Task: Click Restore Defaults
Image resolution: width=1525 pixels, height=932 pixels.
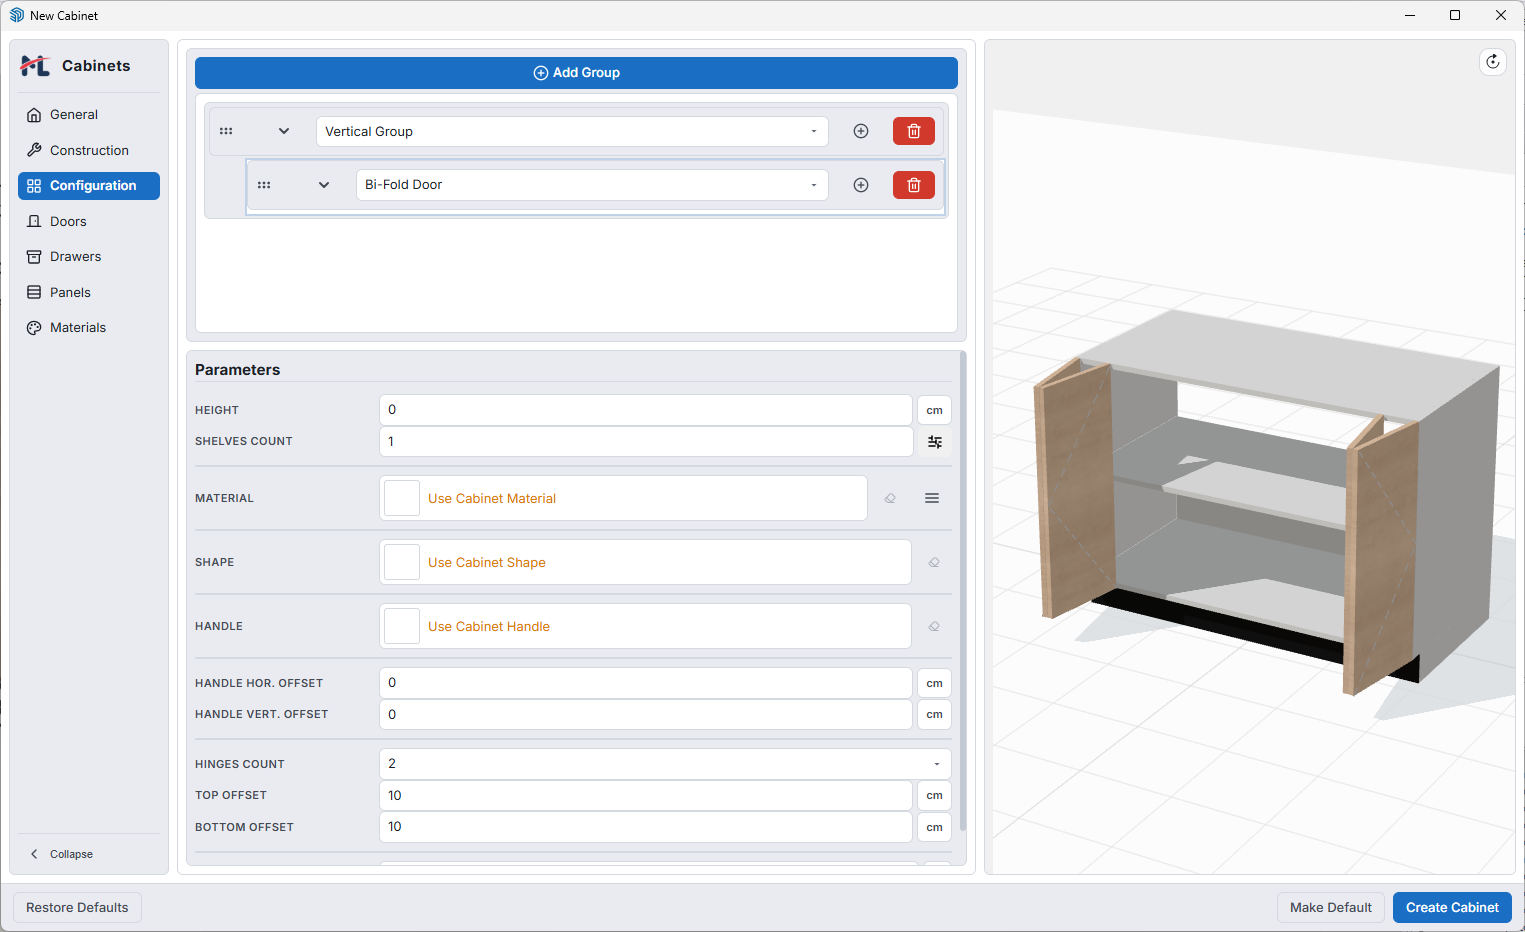Action: click(77, 908)
